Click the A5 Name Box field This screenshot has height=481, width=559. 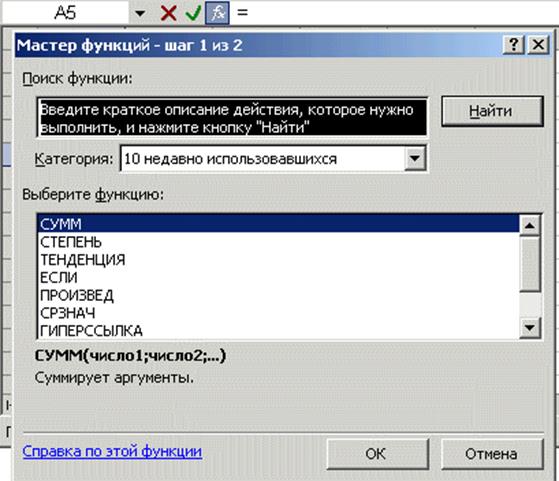(65, 13)
